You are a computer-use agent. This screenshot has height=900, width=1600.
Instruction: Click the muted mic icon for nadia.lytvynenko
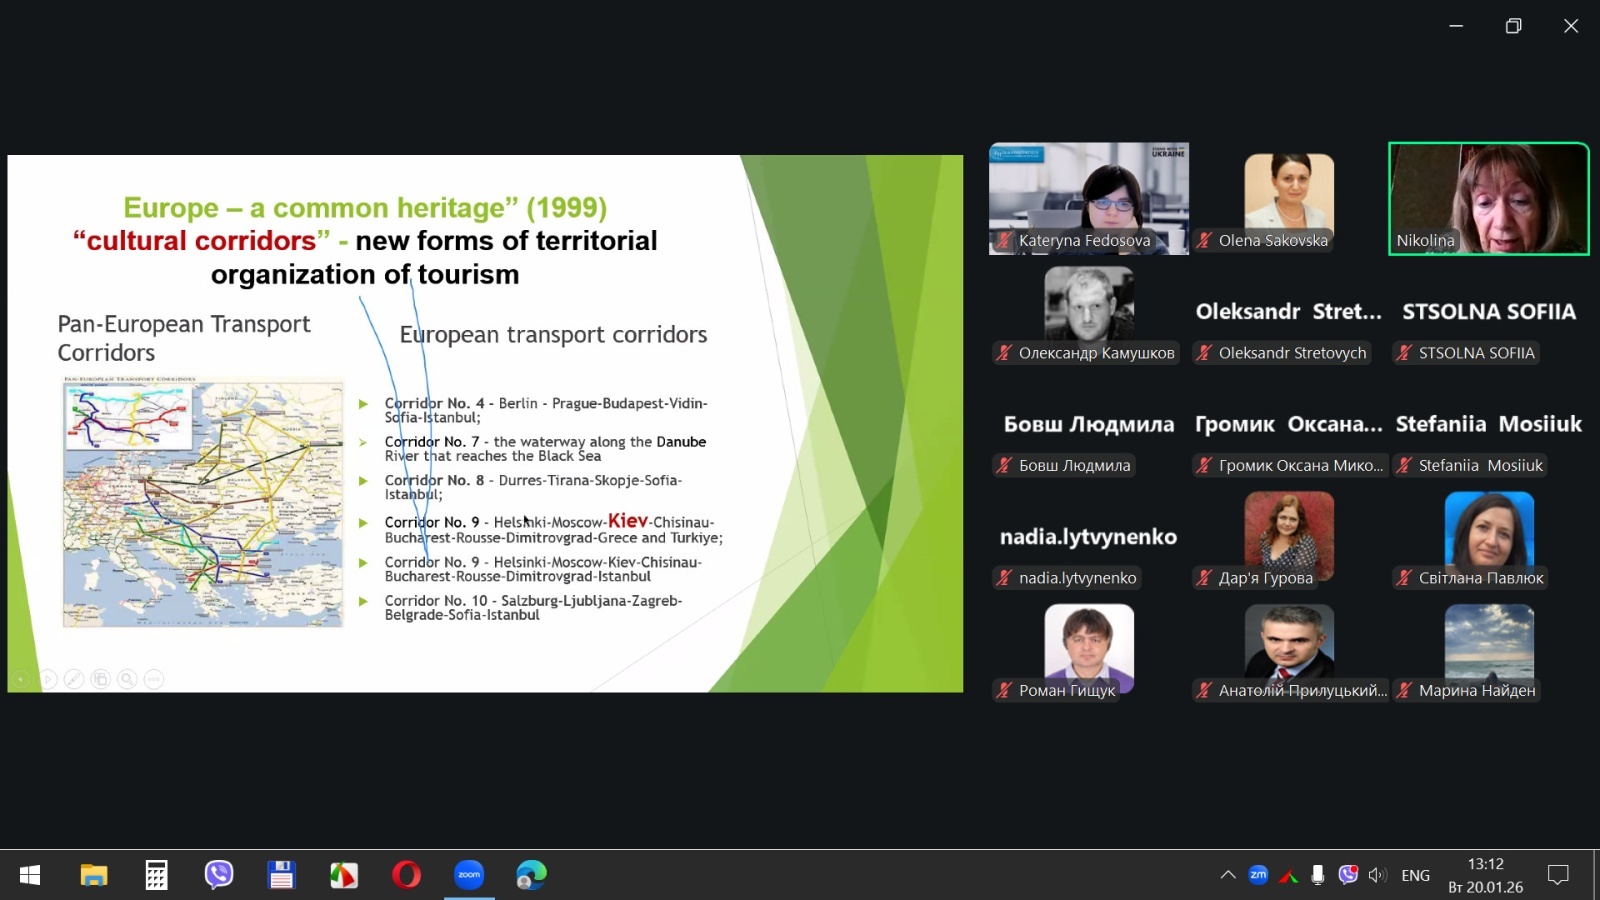(x=1005, y=578)
